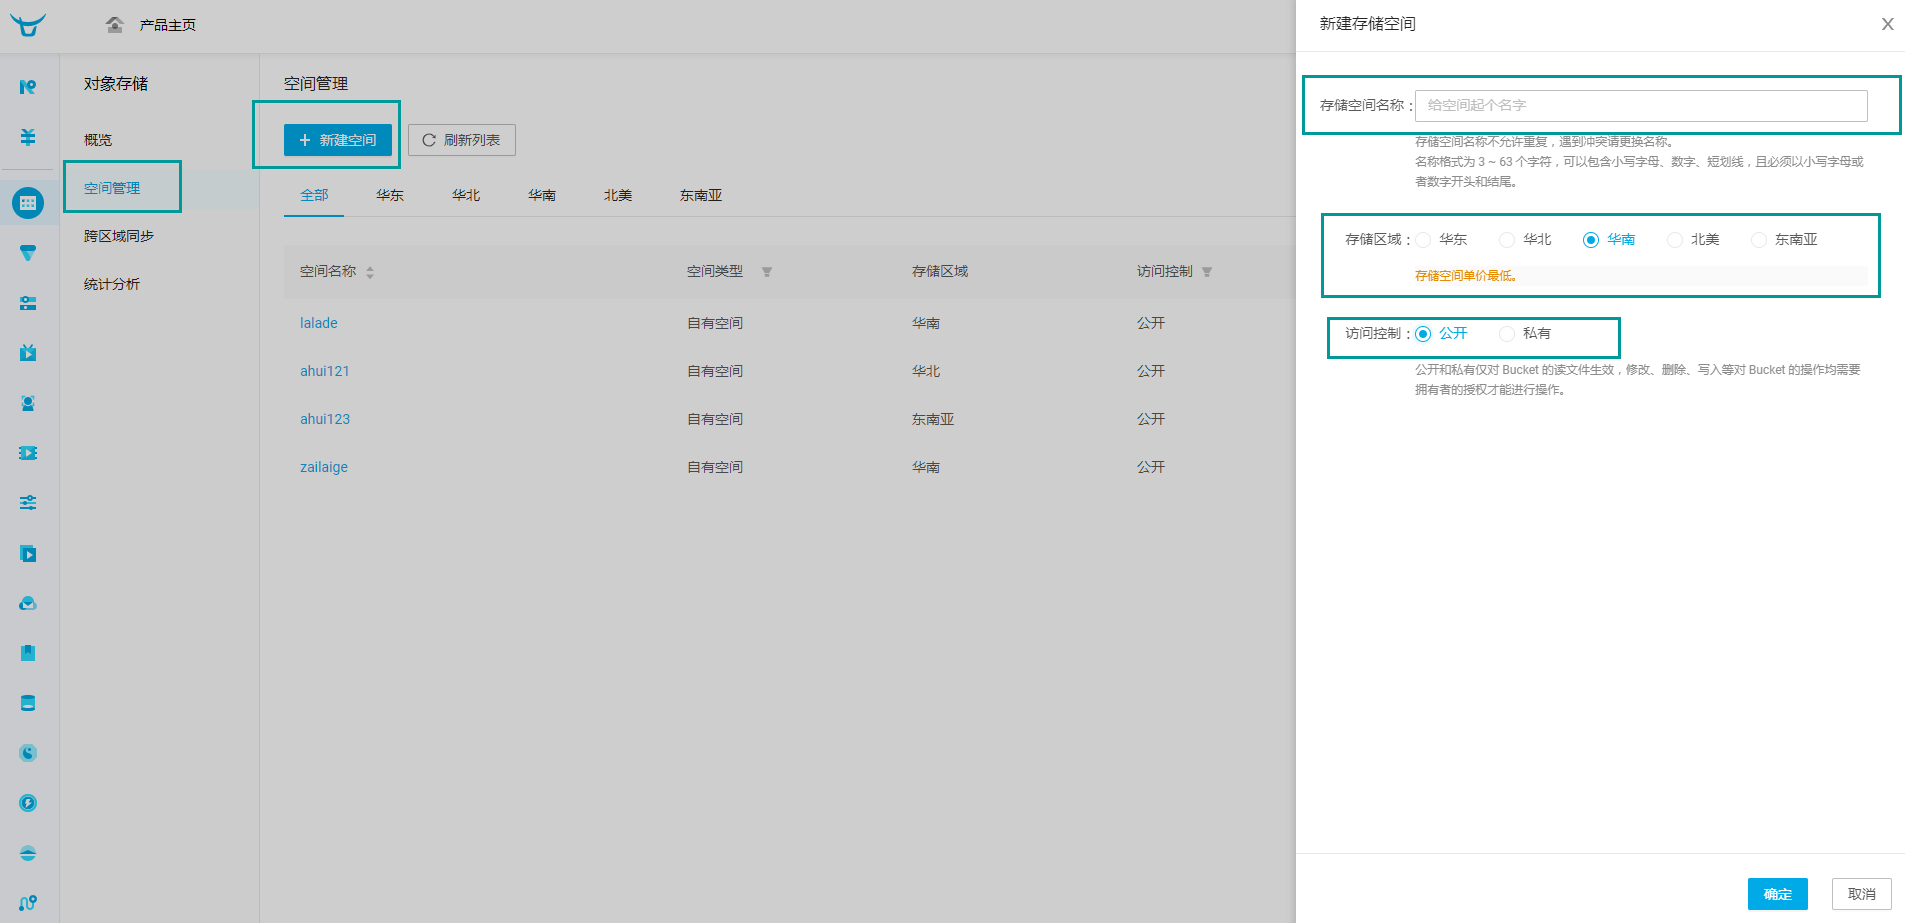Click the sliders settings icon in sidebar
This screenshot has height=923, width=1905.
pyautogui.click(x=28, y=503)
